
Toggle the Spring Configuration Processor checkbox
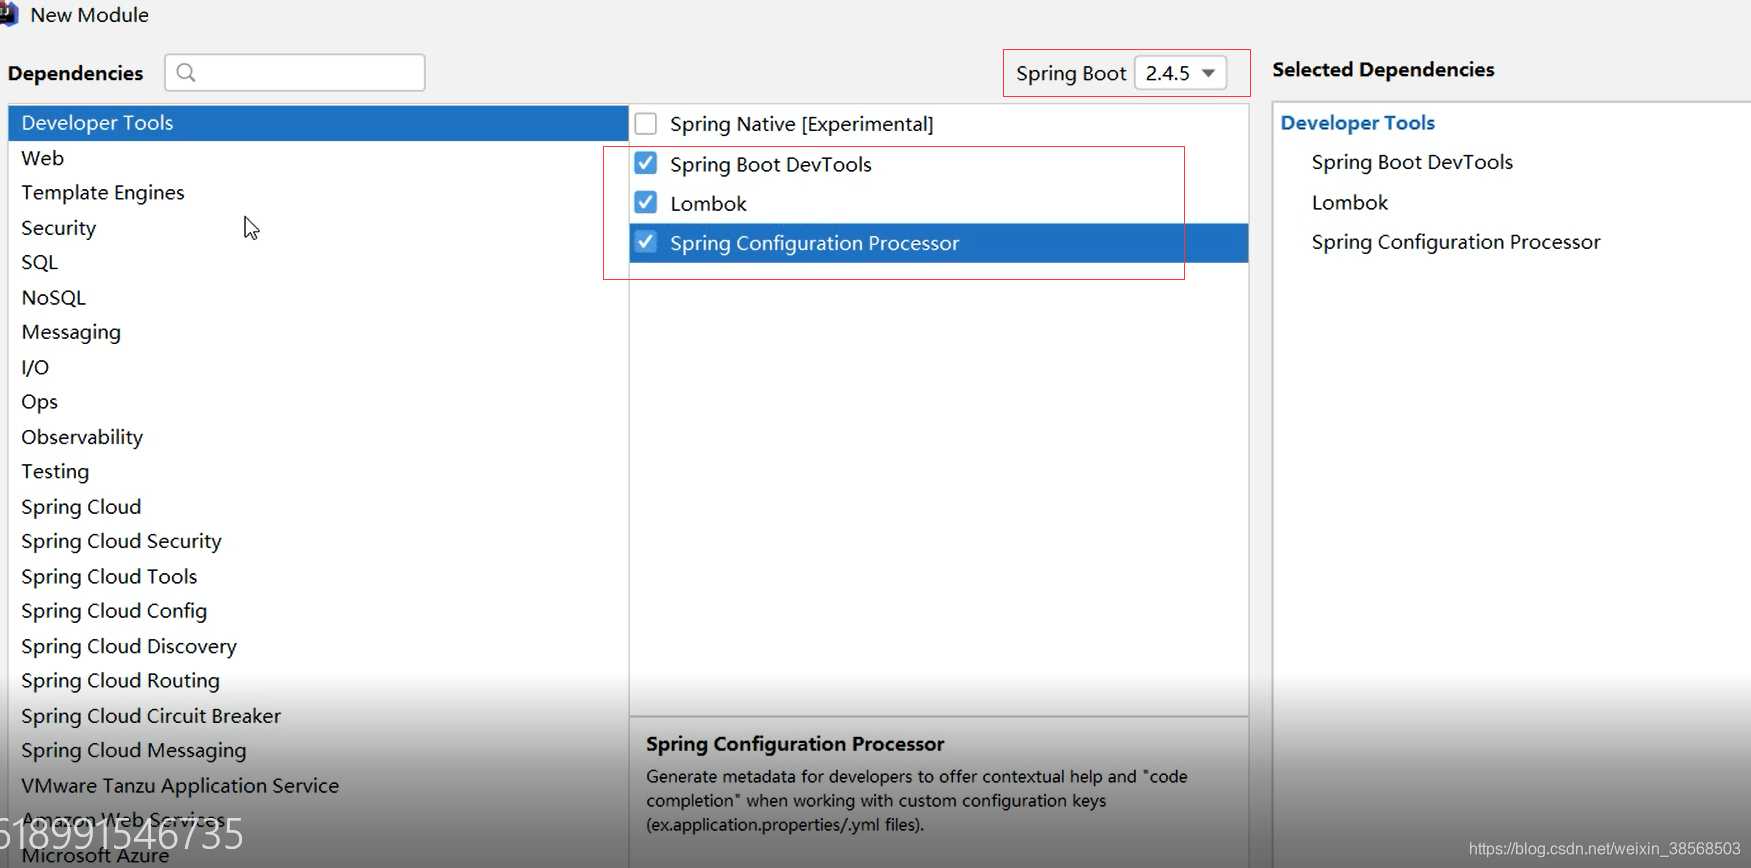646,242
